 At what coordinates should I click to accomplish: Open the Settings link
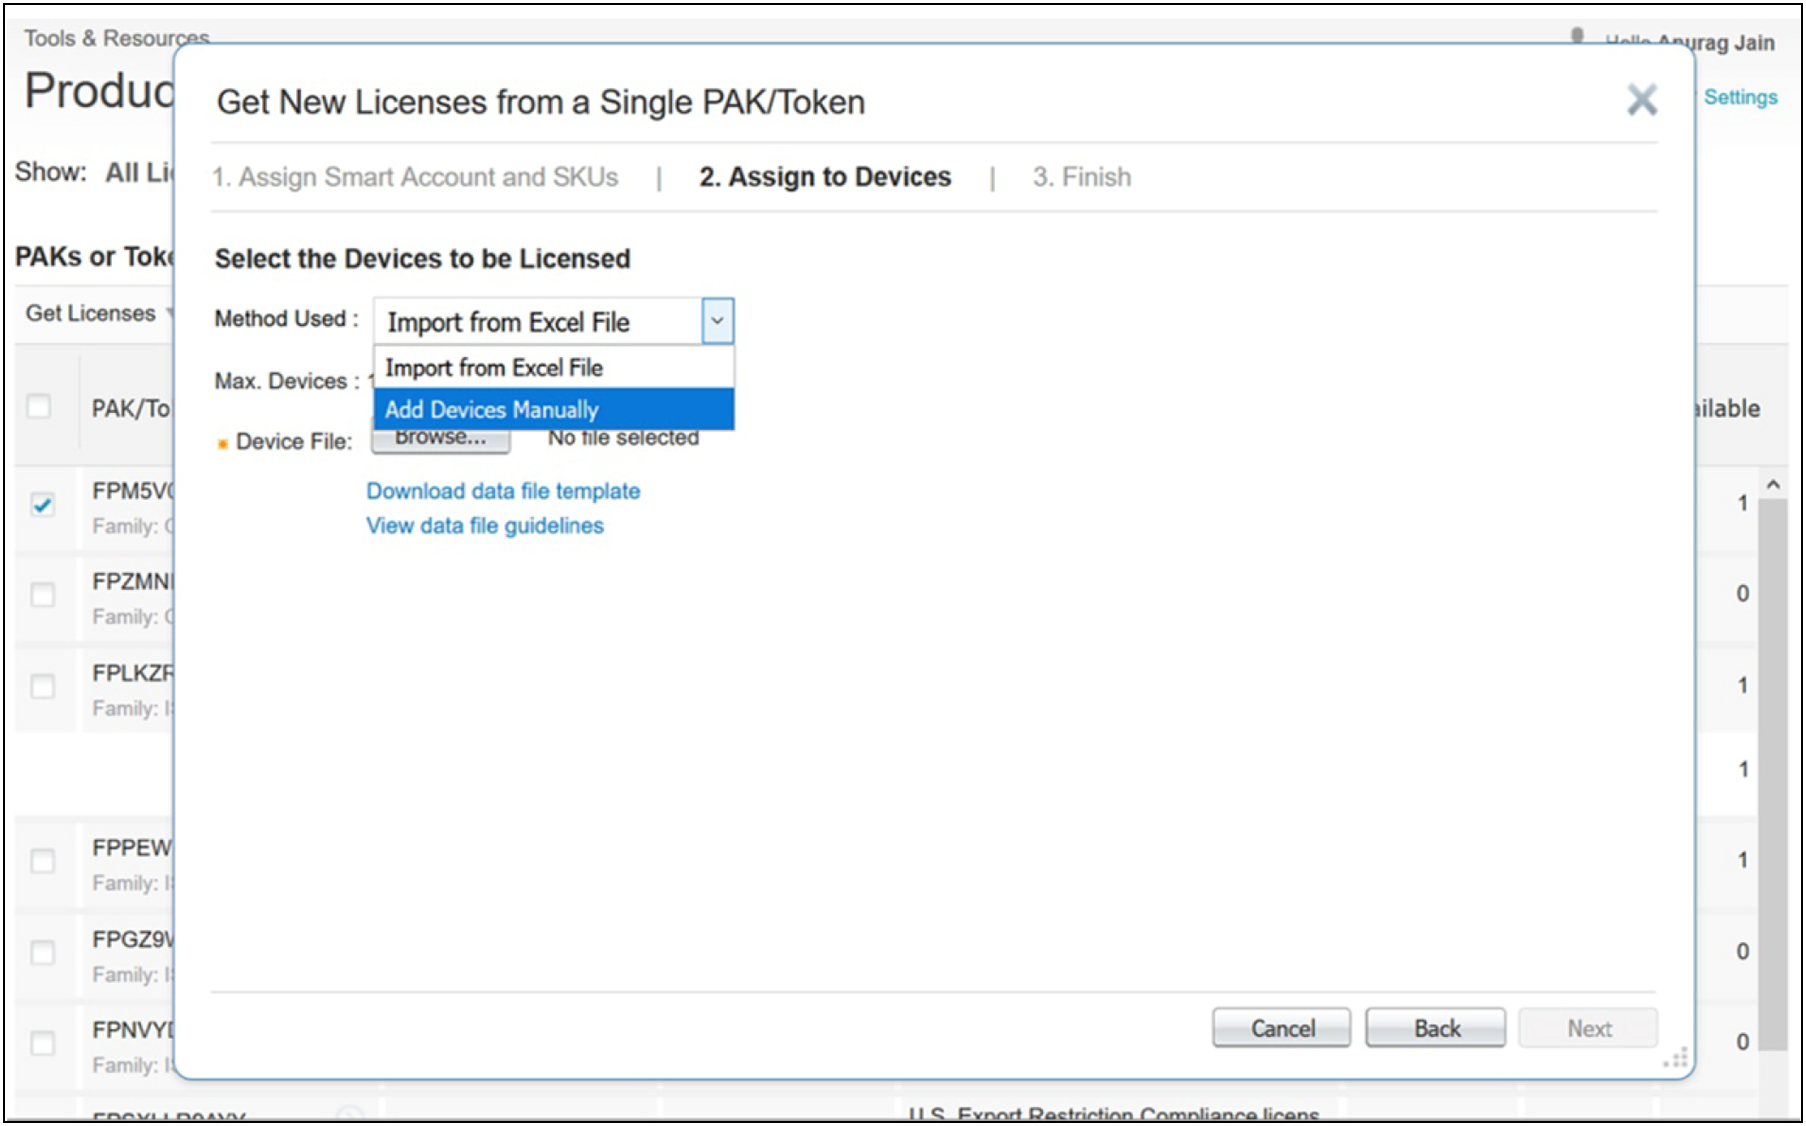point(1740,97)
